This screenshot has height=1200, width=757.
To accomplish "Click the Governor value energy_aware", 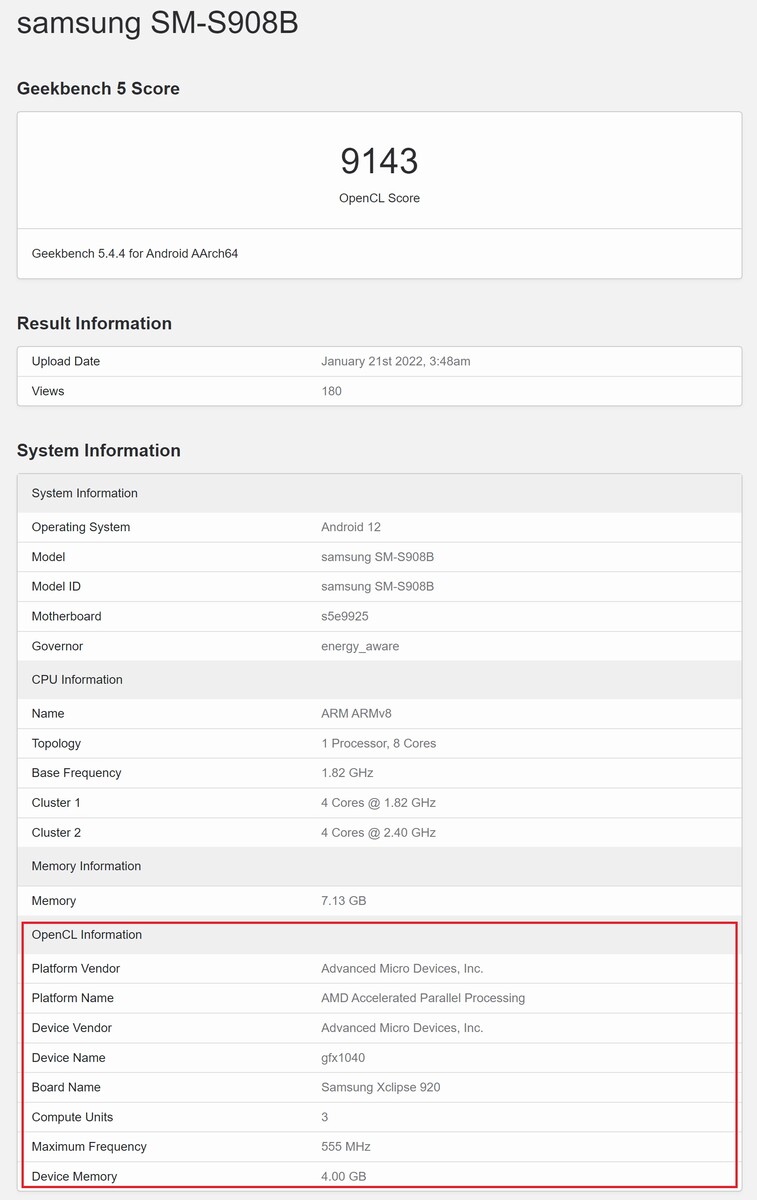I will (360, 646).
